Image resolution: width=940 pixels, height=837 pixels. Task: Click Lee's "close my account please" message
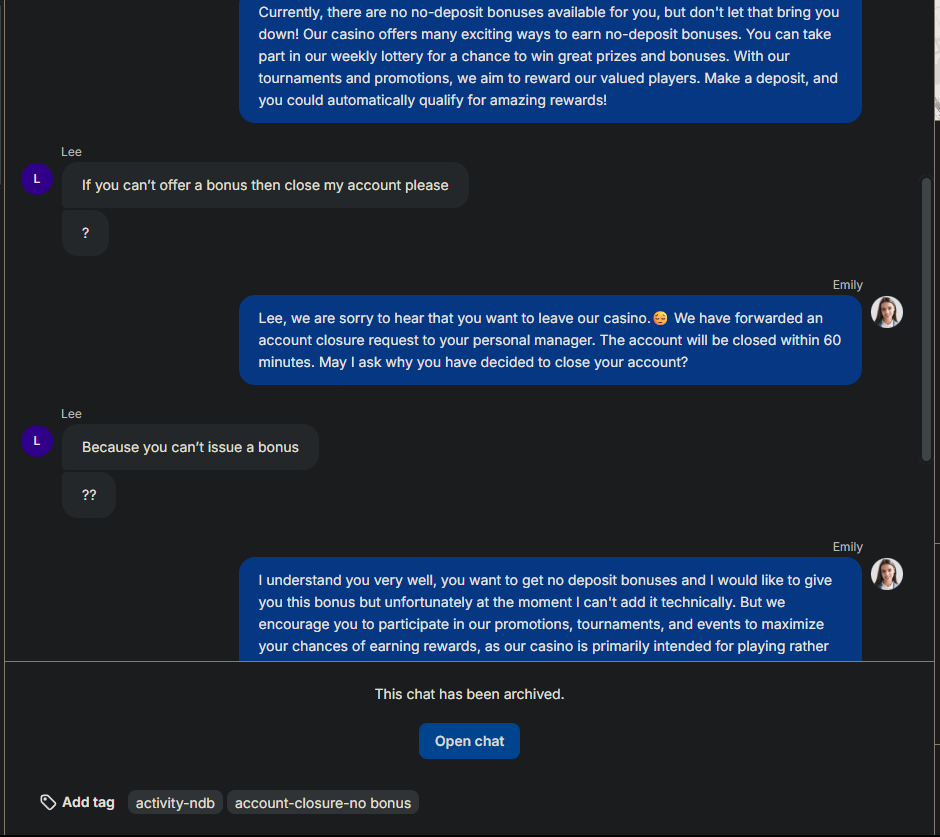coord(265,185)
